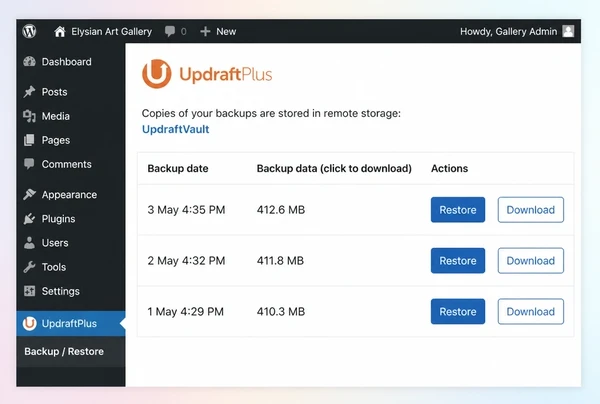The image size is (600, 404).
Task: Restore the 3 May 4:35 PM backup
Action: coord(458,210)
